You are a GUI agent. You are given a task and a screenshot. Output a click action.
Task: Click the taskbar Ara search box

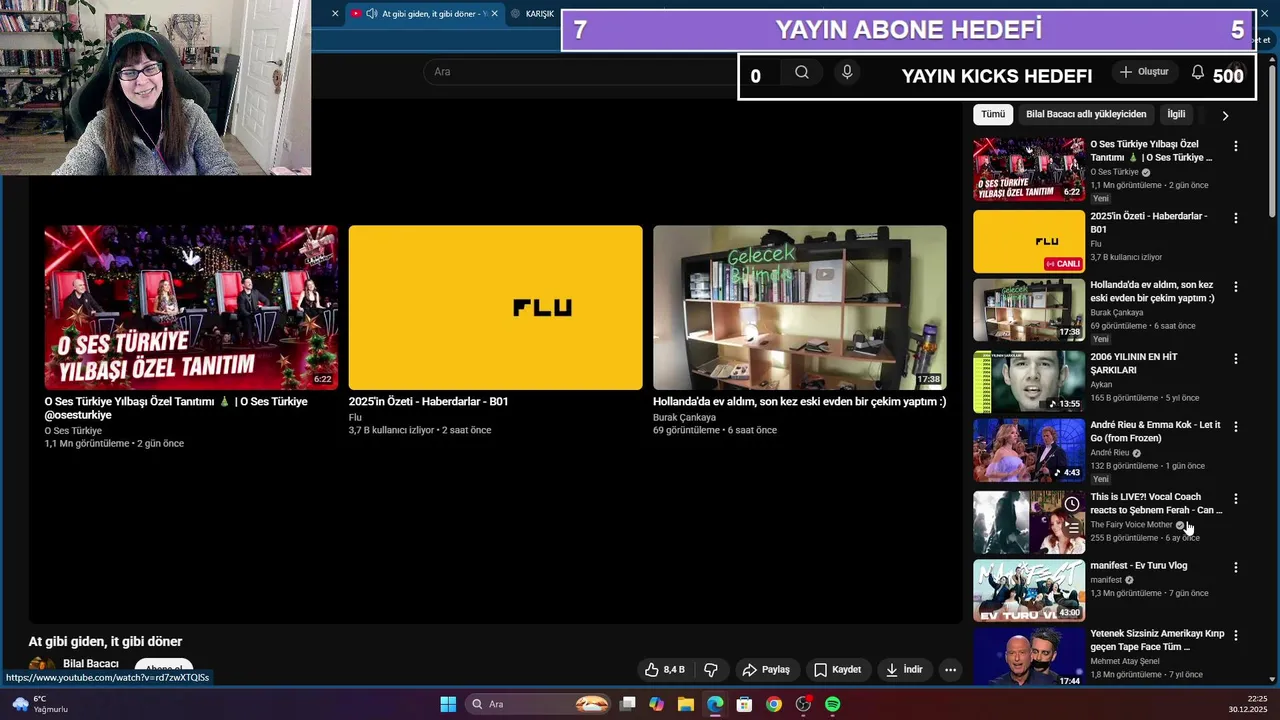pos(540,704)
